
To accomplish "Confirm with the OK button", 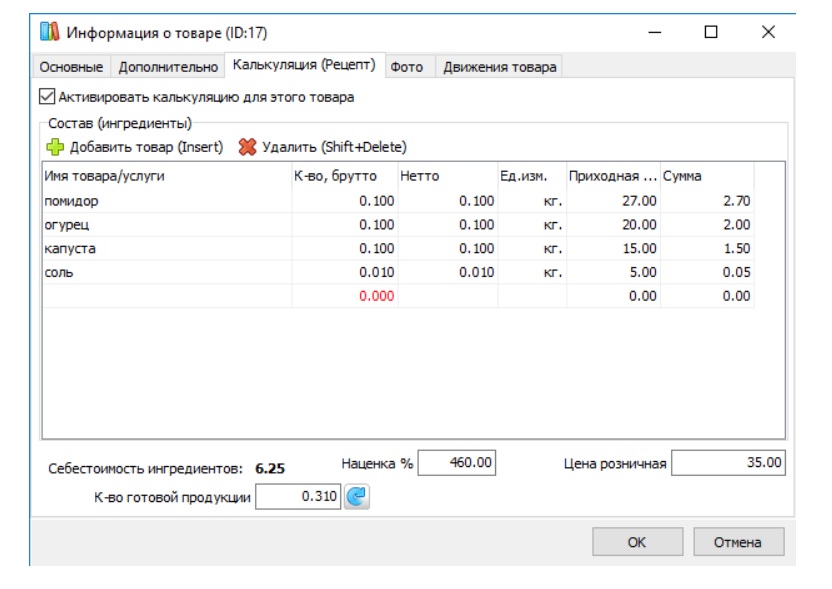I will (637, 542).
